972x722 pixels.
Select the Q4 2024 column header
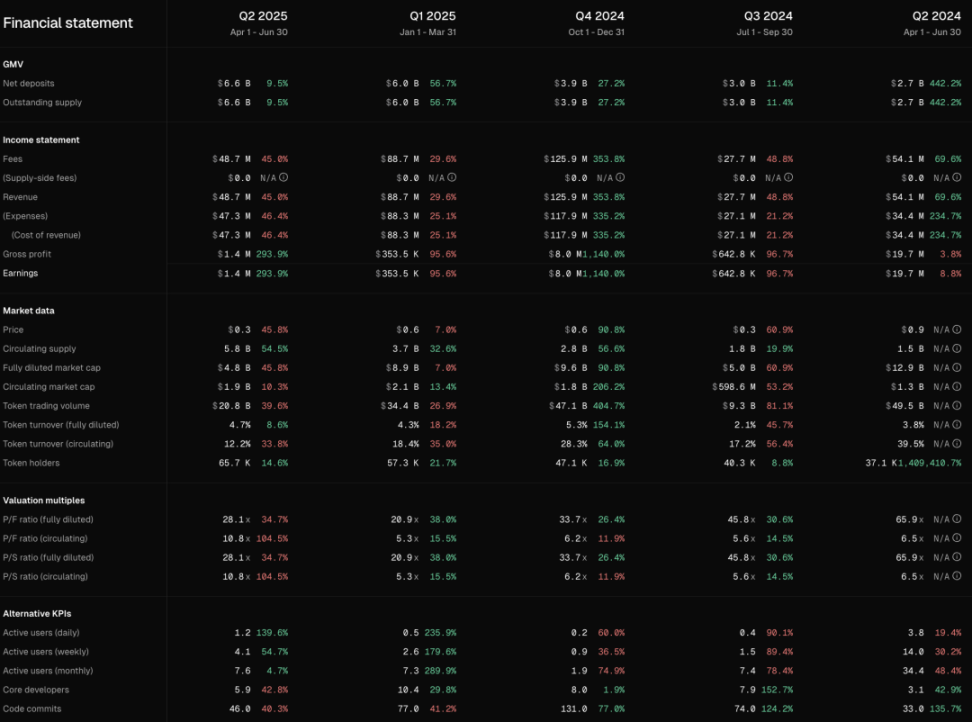tap(600, 17)
